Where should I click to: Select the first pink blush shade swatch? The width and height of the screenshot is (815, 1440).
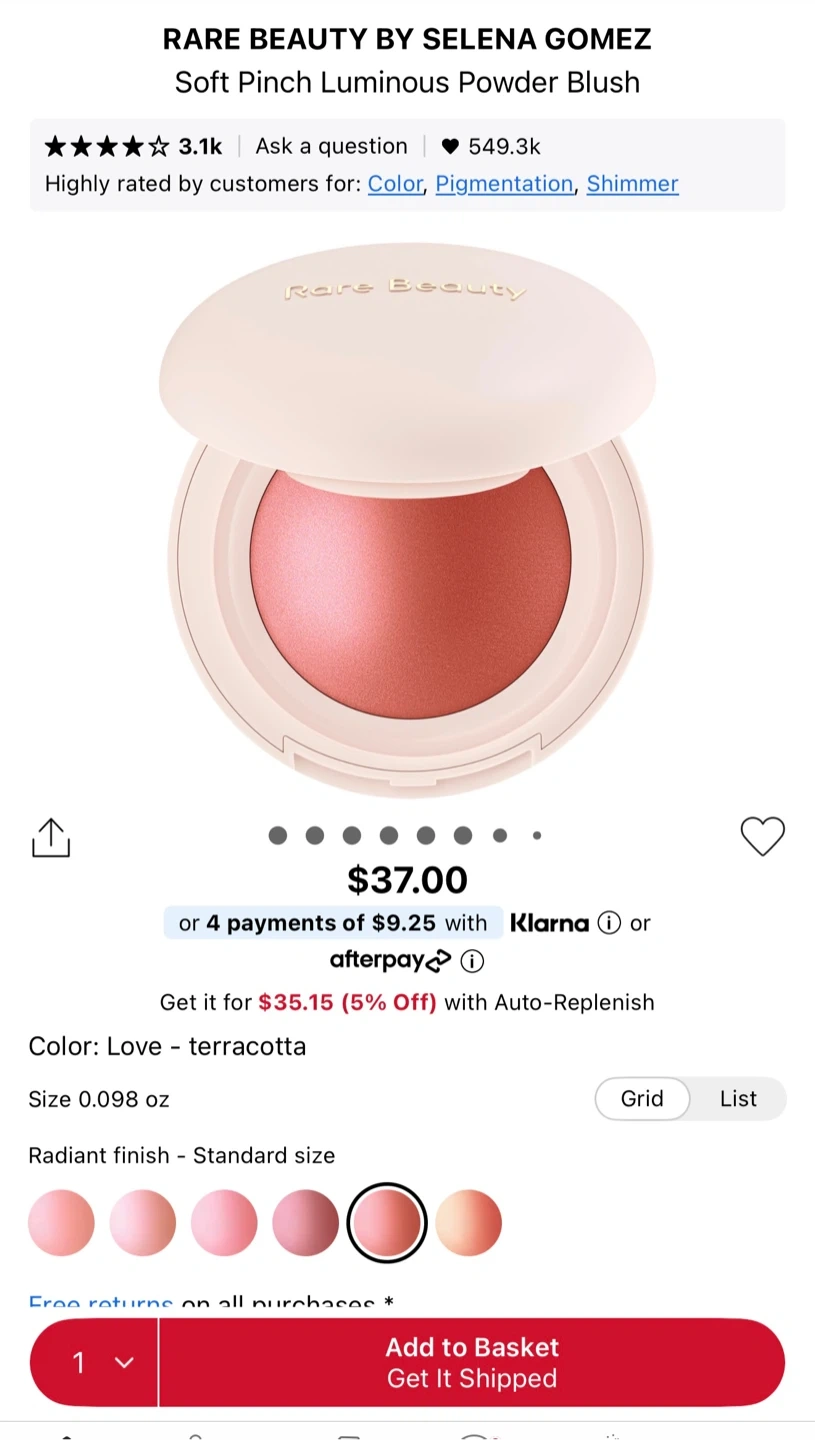[61, 1222]
